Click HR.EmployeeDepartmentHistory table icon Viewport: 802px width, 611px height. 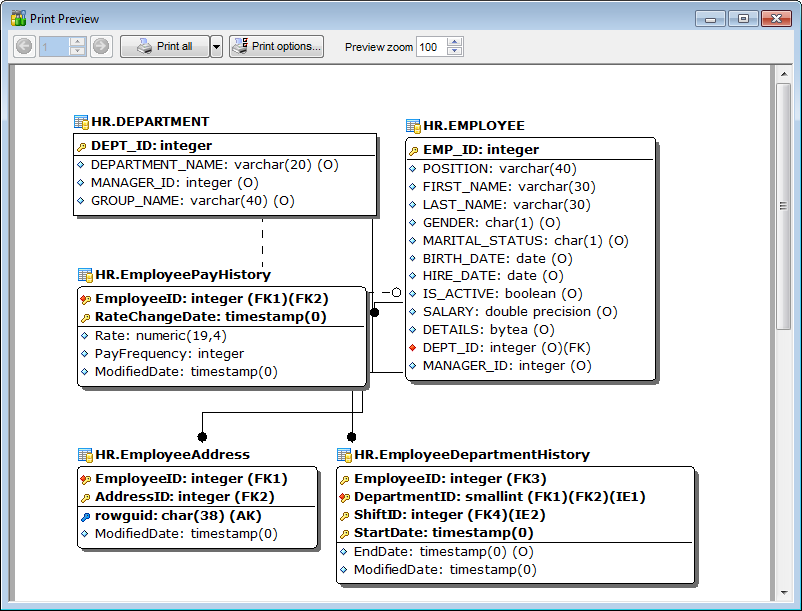pyautogui.click(x=344, y=455)
